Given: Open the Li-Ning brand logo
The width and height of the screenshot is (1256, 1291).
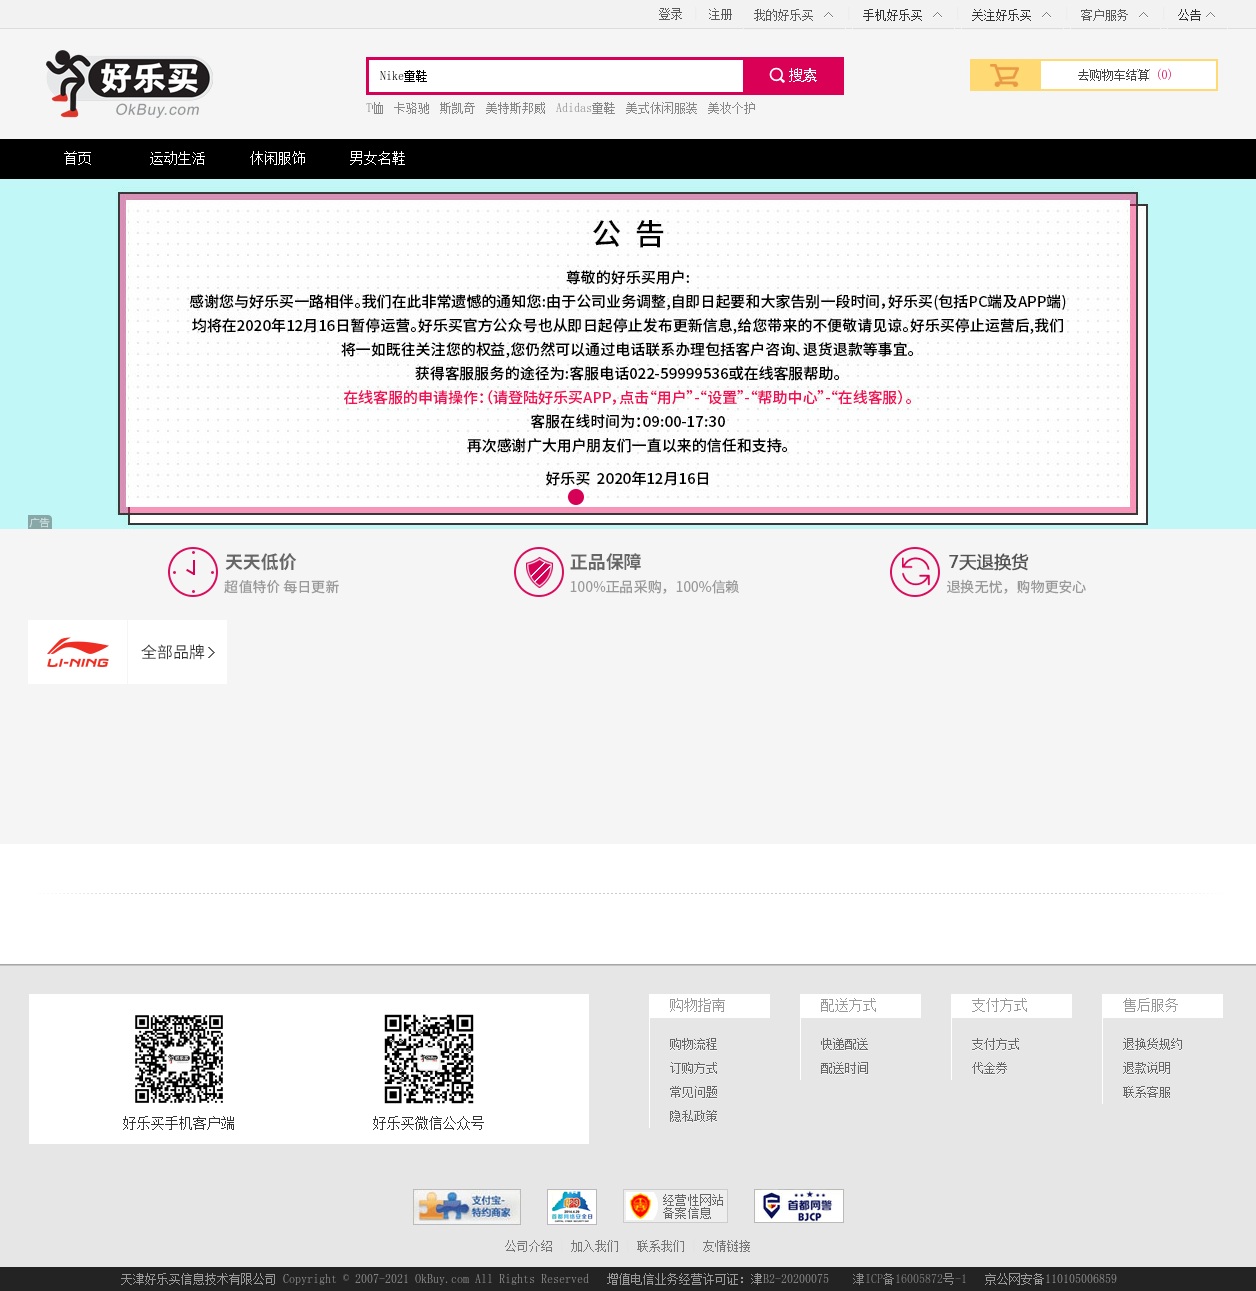Looking at the screenshot, I should (78, 652).
